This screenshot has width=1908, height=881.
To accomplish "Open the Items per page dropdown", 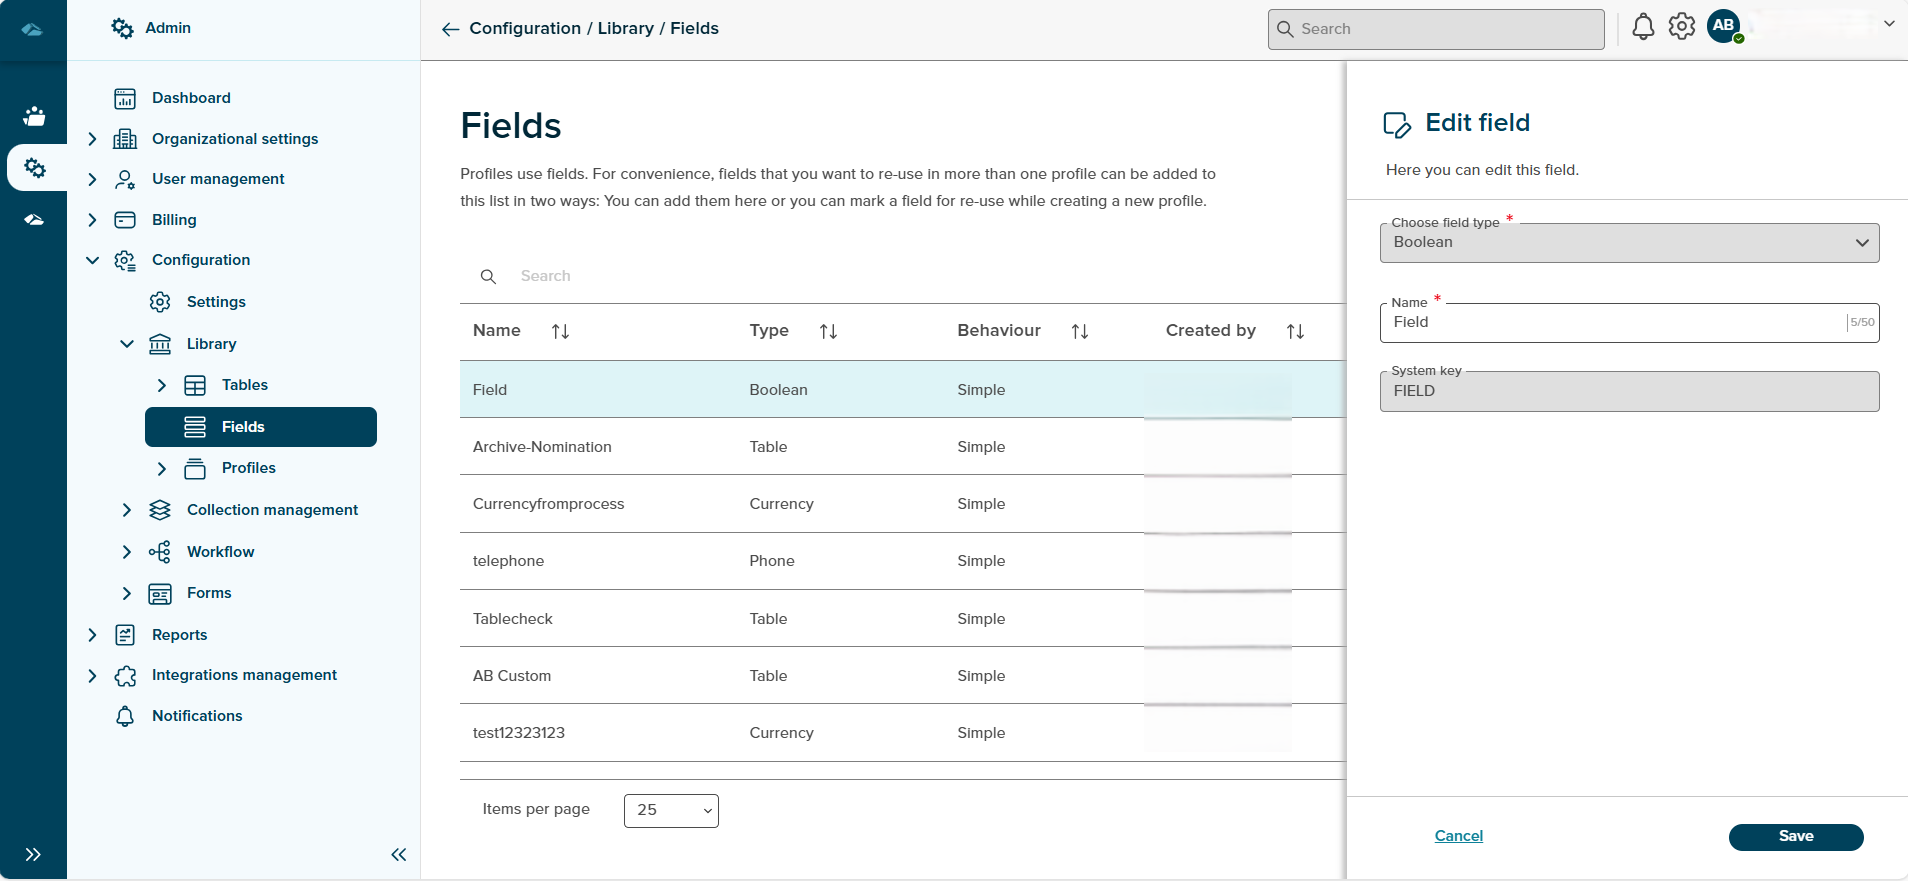I will [x=671, y=810].
